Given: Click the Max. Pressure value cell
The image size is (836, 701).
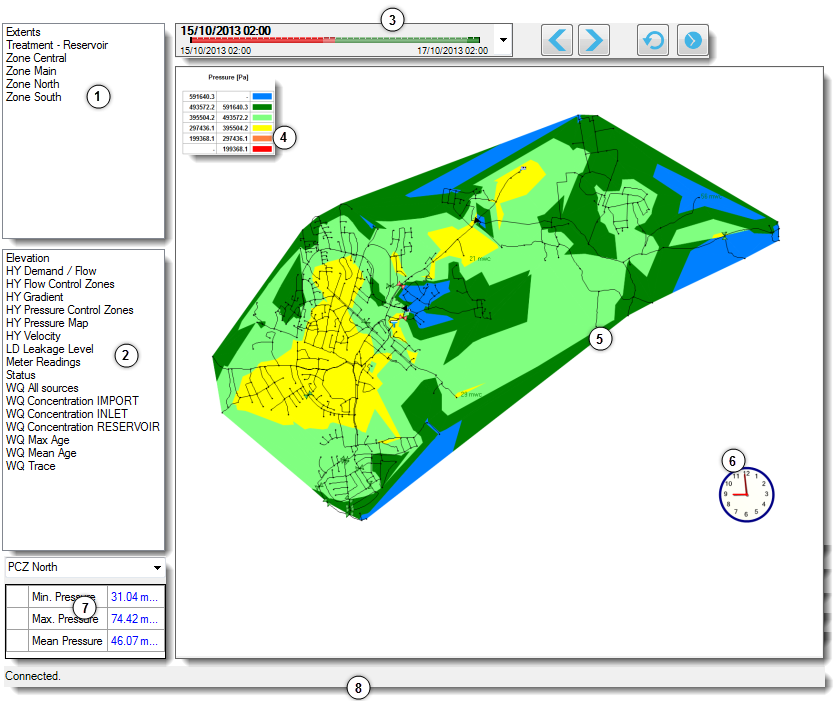Looking at the screenshot, I should click(x=135, y=619).
